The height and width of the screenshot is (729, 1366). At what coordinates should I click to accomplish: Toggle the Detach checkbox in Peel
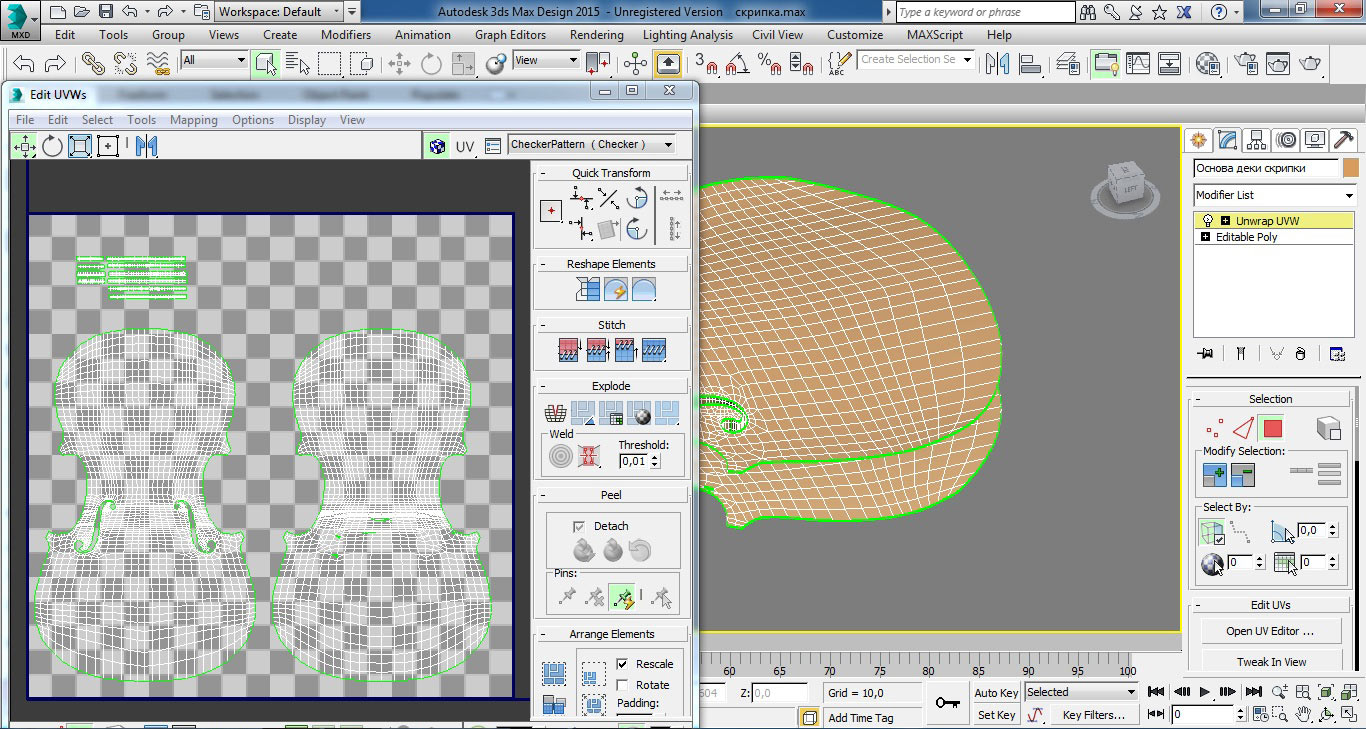point(578,526)
